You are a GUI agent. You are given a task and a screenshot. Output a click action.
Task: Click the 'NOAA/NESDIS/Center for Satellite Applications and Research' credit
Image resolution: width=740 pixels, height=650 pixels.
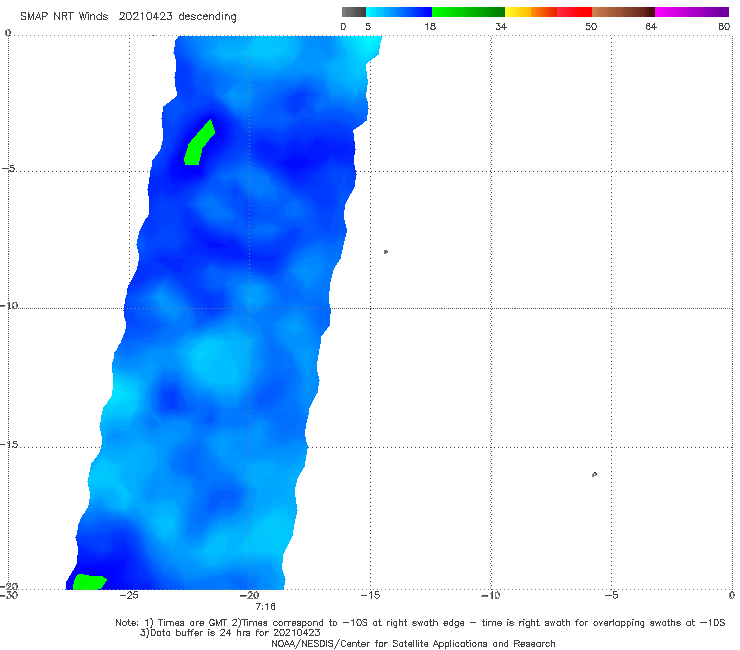(413, 643)
